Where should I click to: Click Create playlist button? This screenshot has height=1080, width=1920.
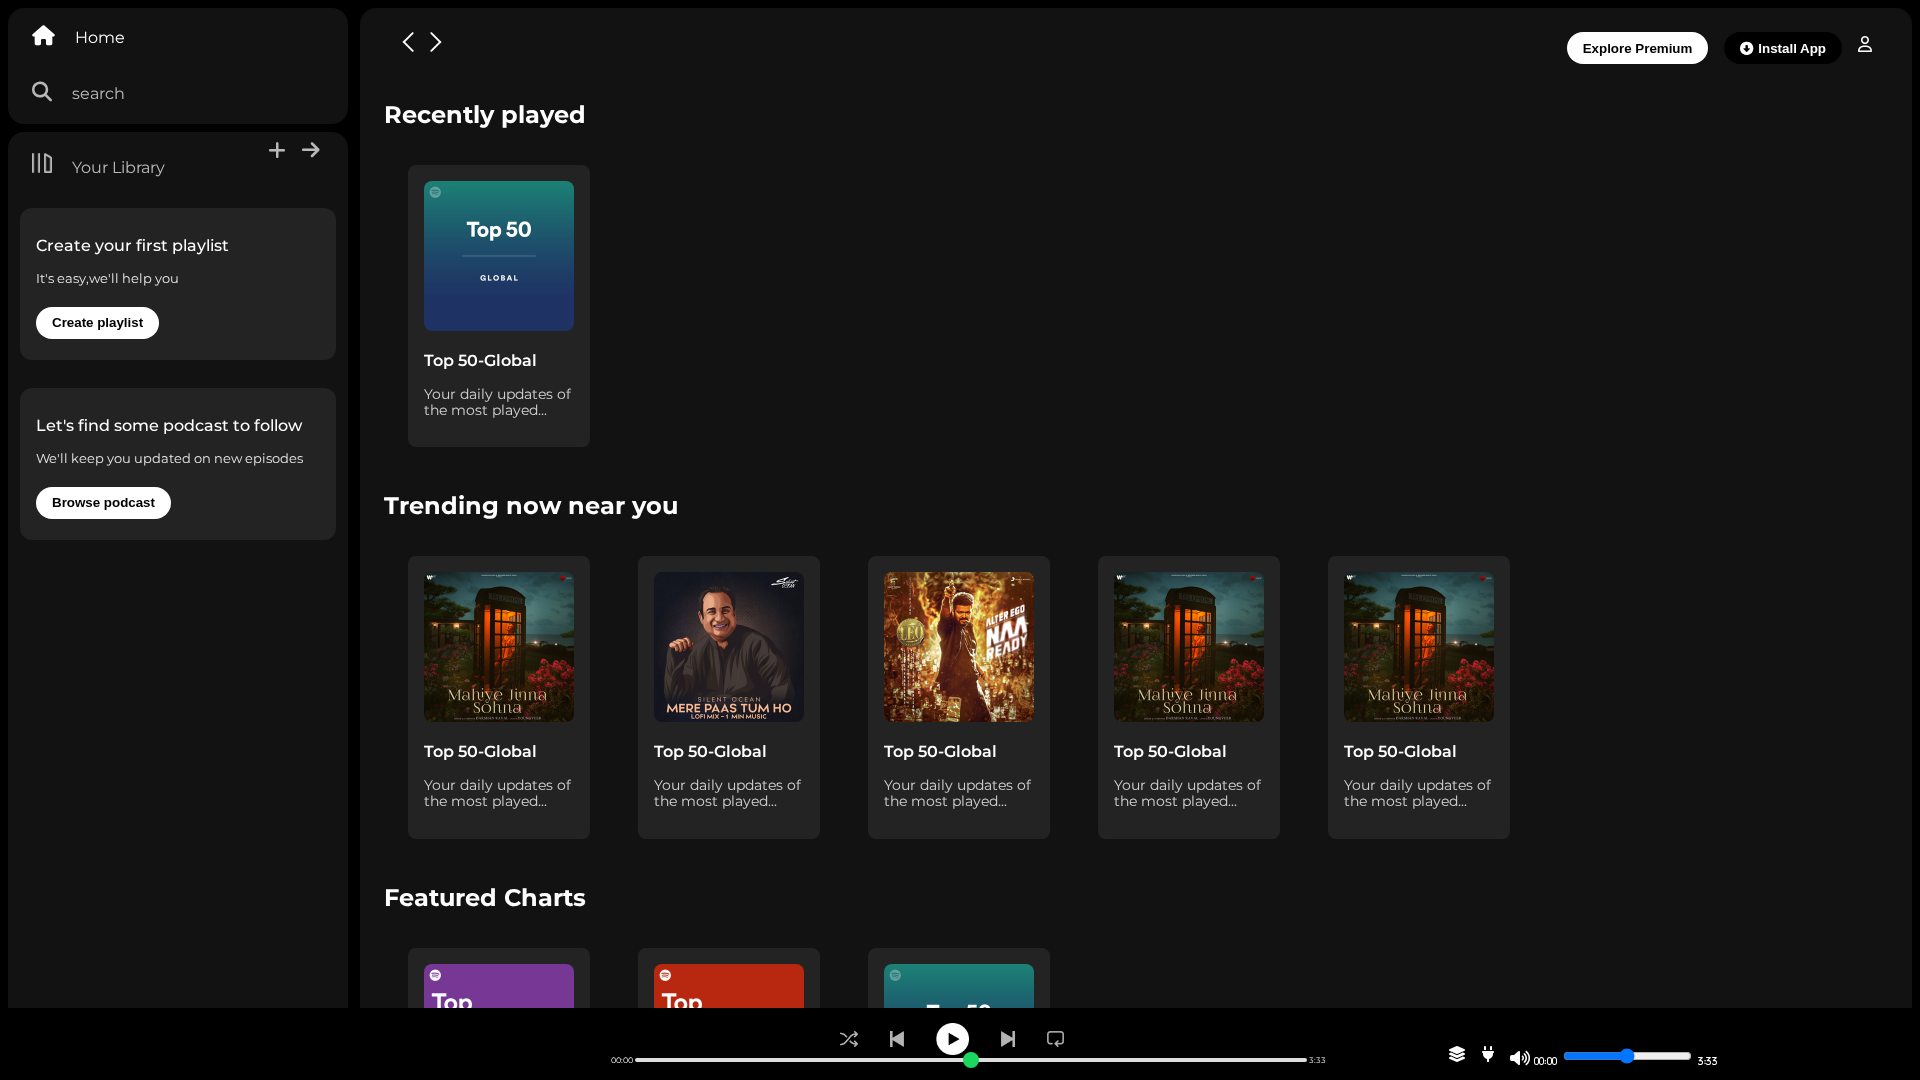tap(97, 323)
